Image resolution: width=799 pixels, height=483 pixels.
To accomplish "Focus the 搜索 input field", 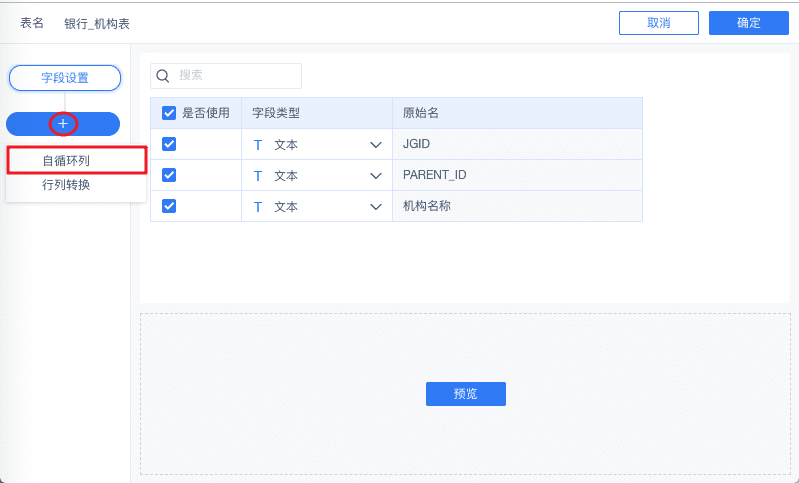I will click(236, 76).
